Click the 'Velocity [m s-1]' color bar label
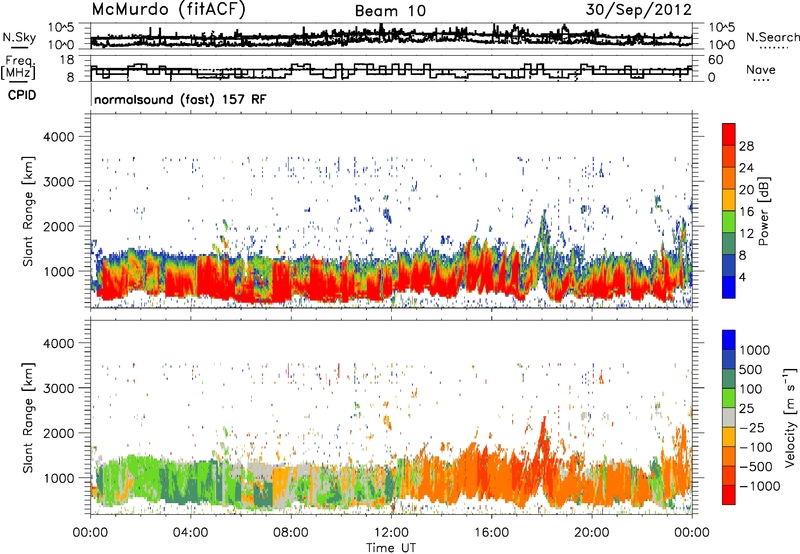Viewport: 800px width, 554px height. (x=790, y=417)
